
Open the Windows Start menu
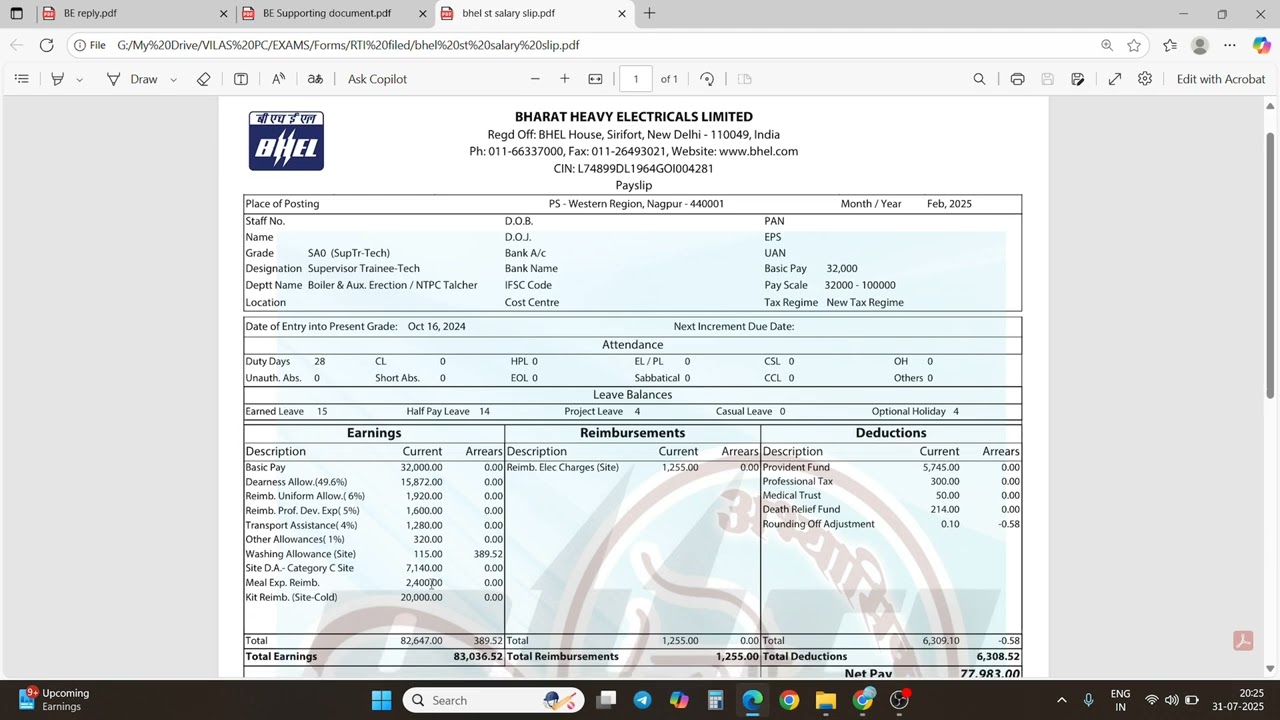[x=381, y=700]
